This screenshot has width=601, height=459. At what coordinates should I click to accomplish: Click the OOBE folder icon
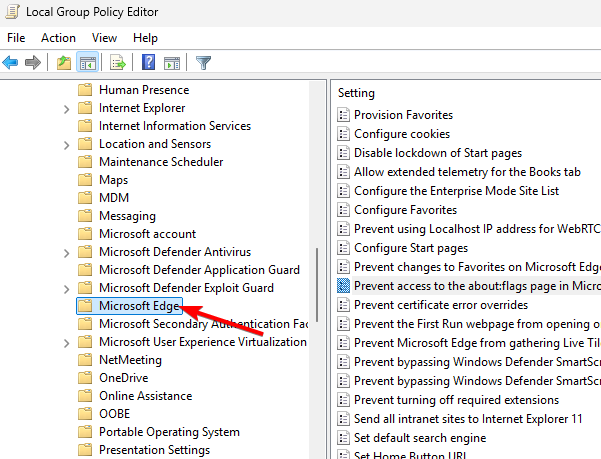(85, 414)
